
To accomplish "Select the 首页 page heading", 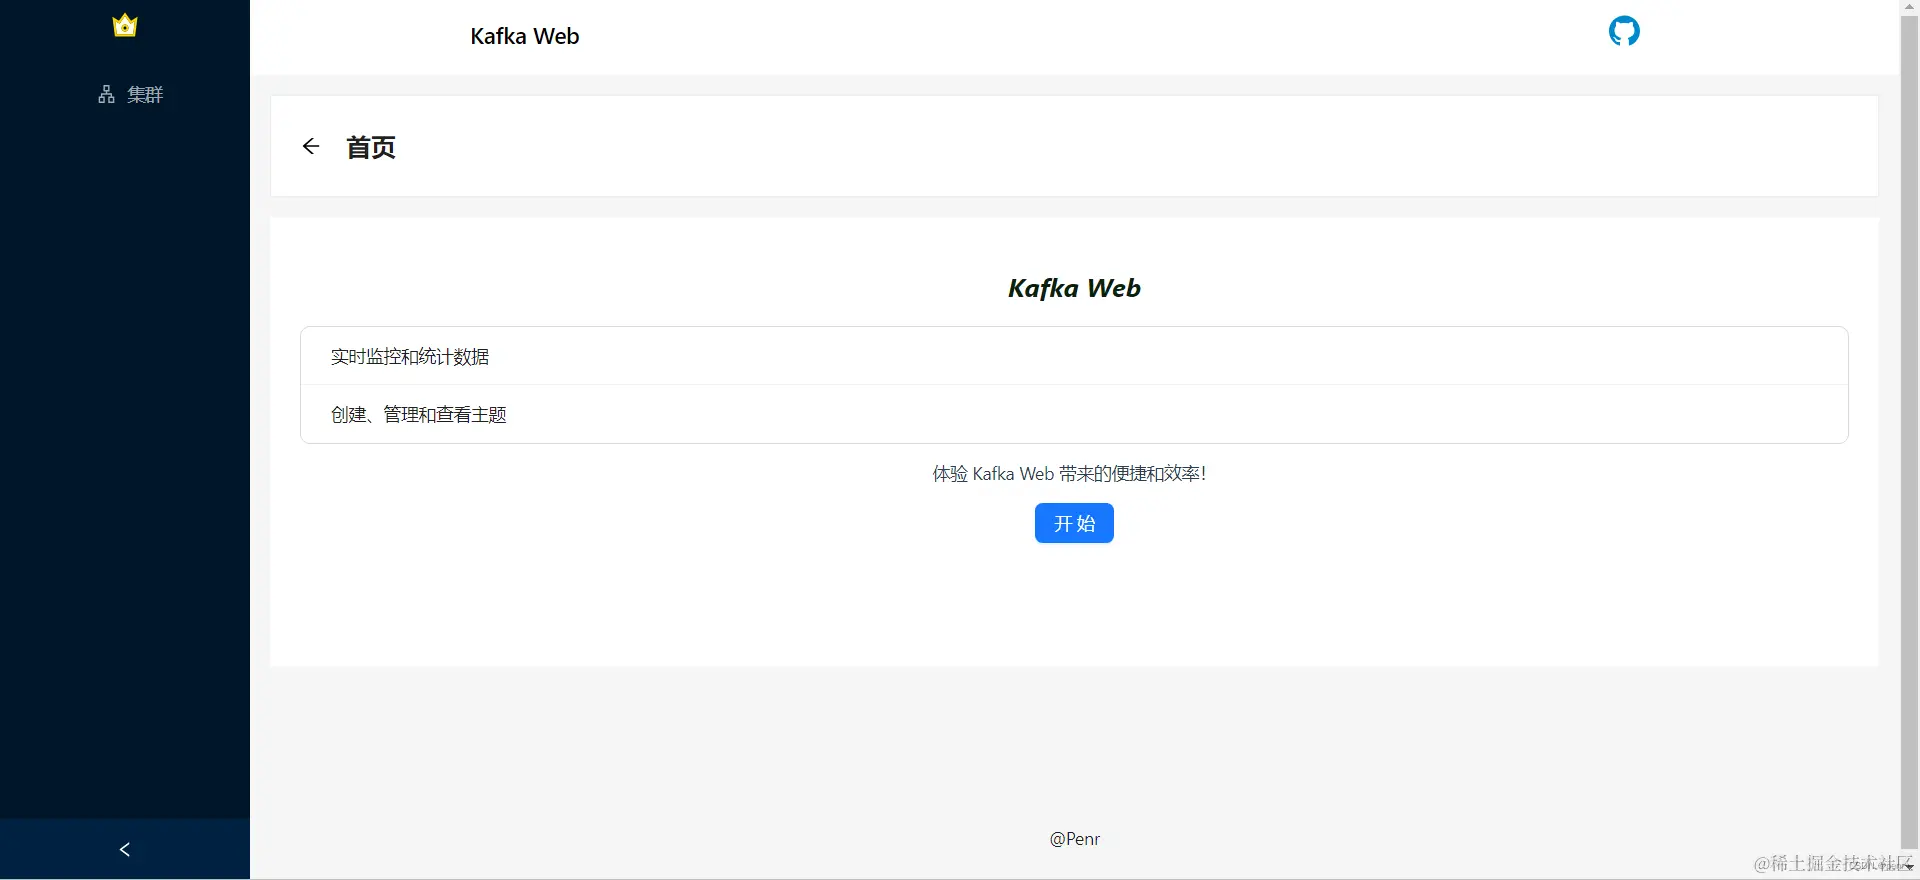I will [371, 147].
